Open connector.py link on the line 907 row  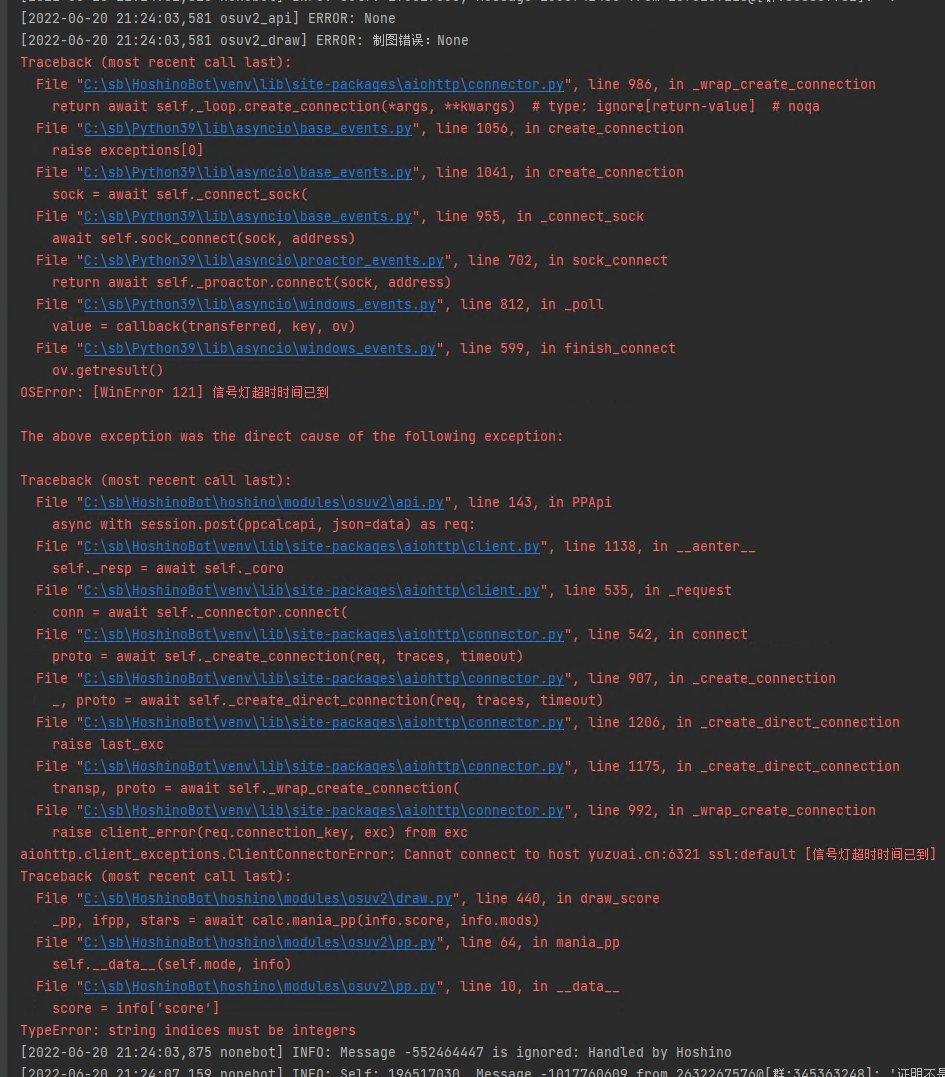click(323, 678)
